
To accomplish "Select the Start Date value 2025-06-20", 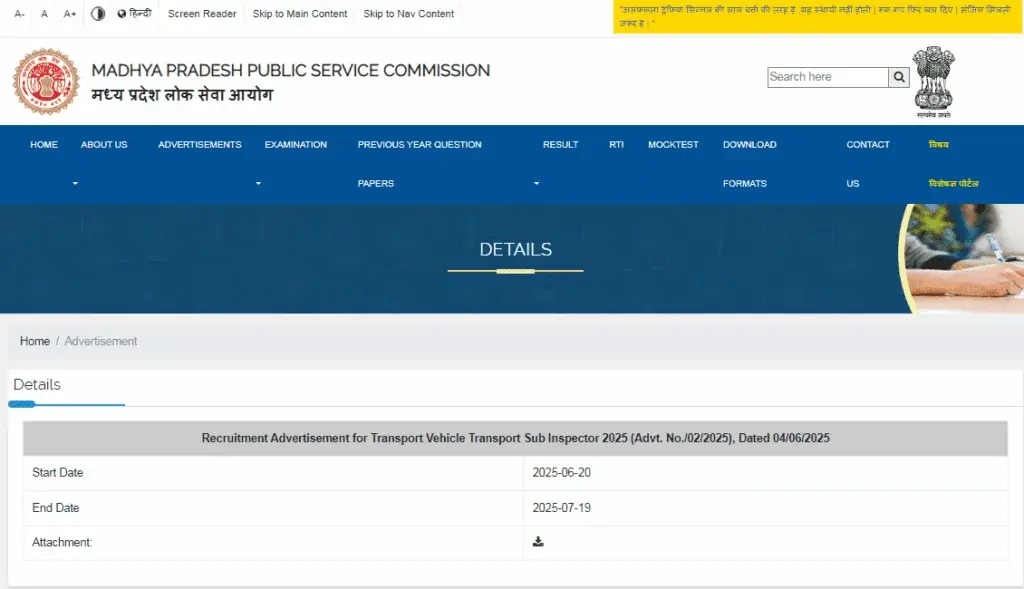I will [562, 472].
